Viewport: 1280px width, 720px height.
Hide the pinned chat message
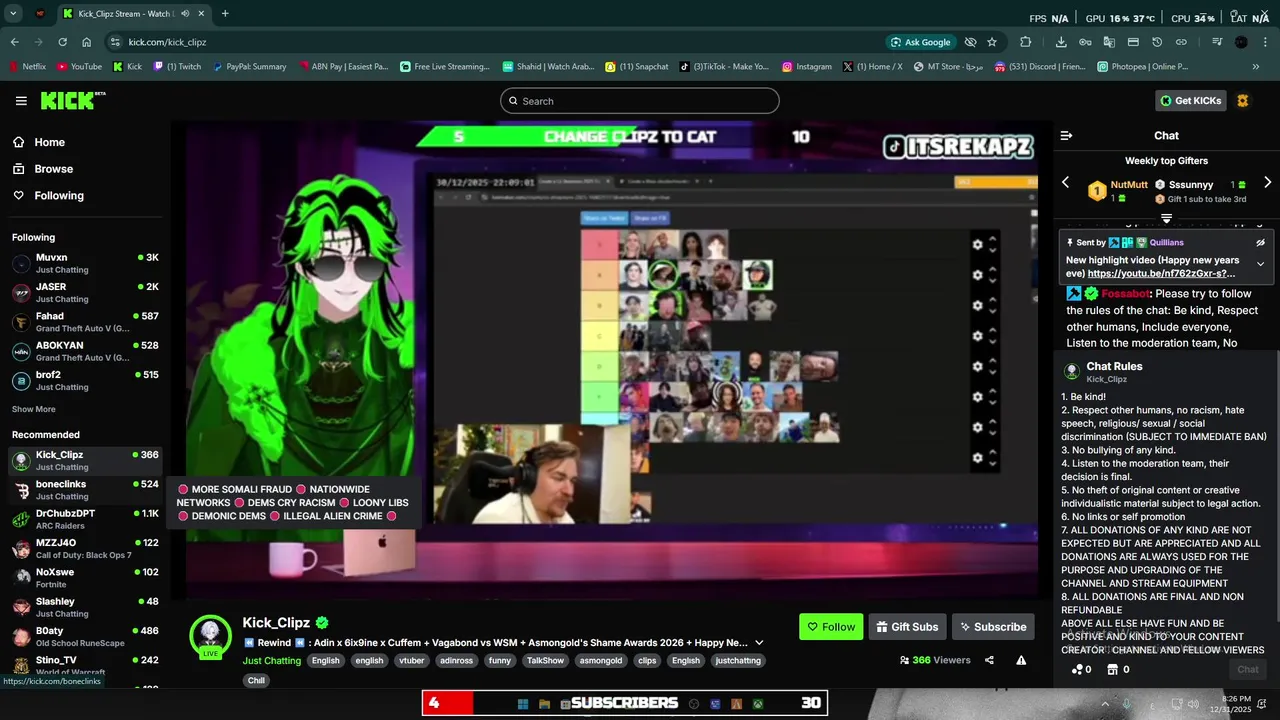pos(1260,243)
